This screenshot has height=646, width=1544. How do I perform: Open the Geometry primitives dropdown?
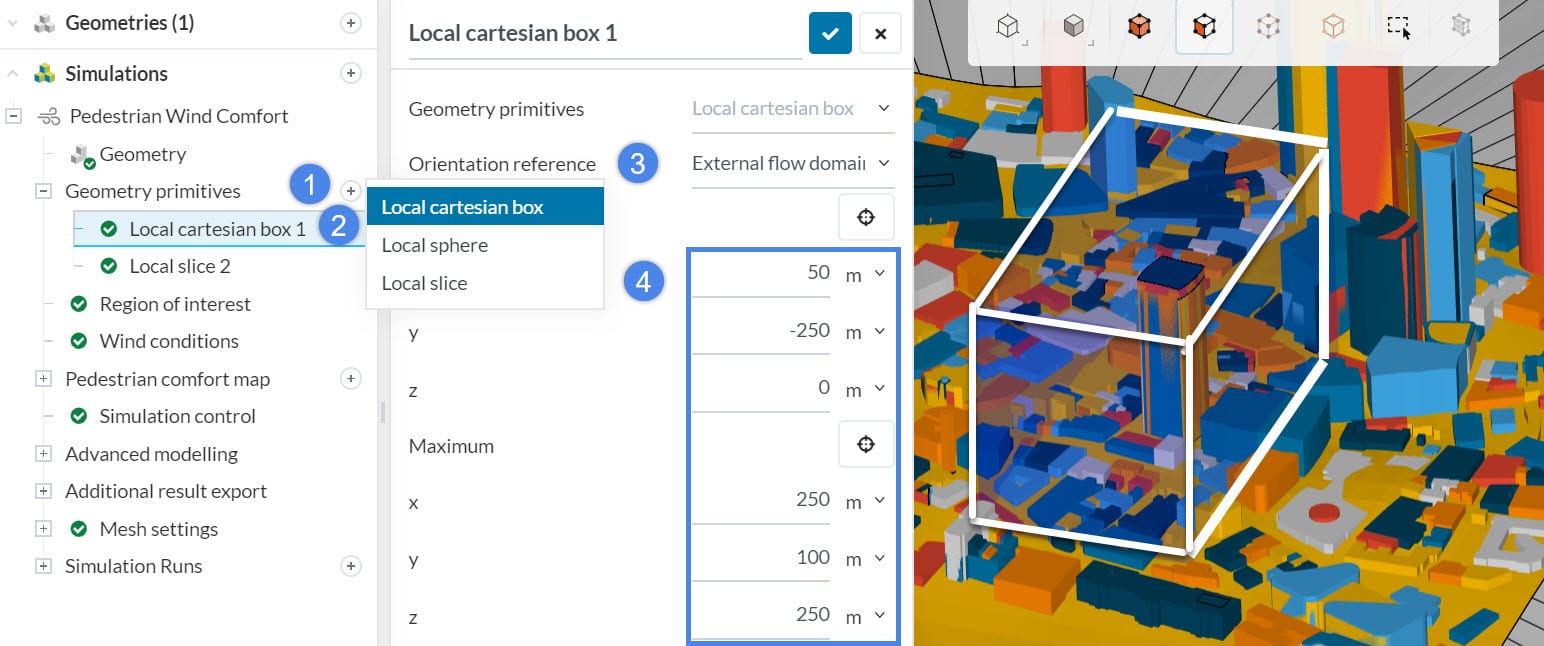coord(790,108)
